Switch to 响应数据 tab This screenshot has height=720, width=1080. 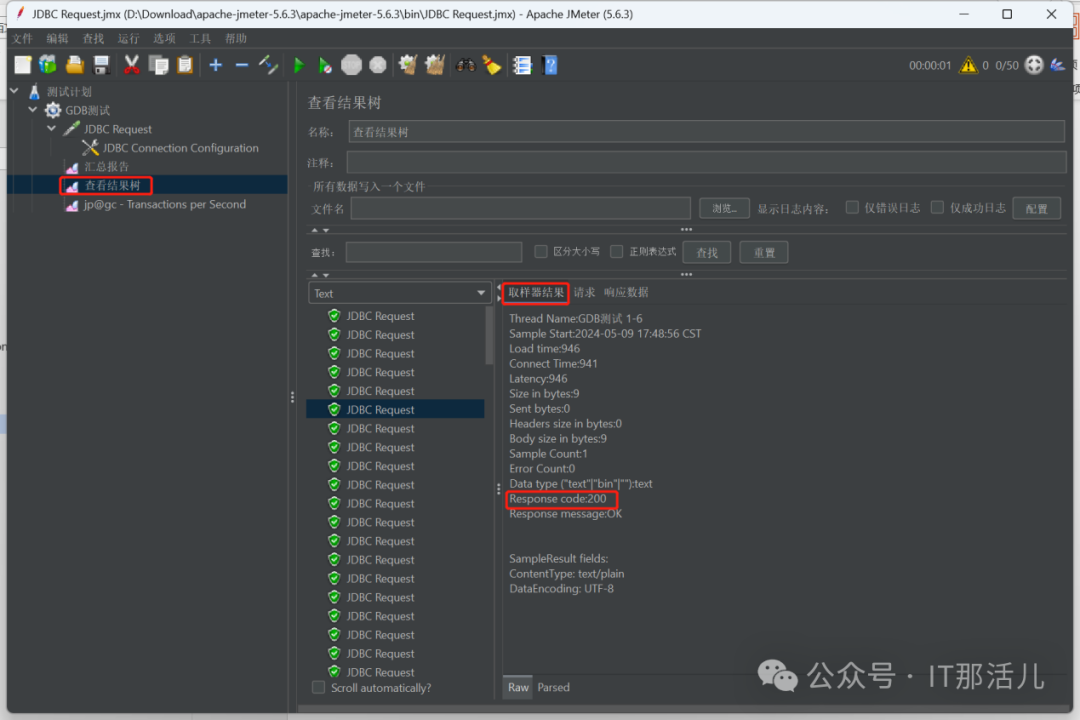[x=626, y=293]
